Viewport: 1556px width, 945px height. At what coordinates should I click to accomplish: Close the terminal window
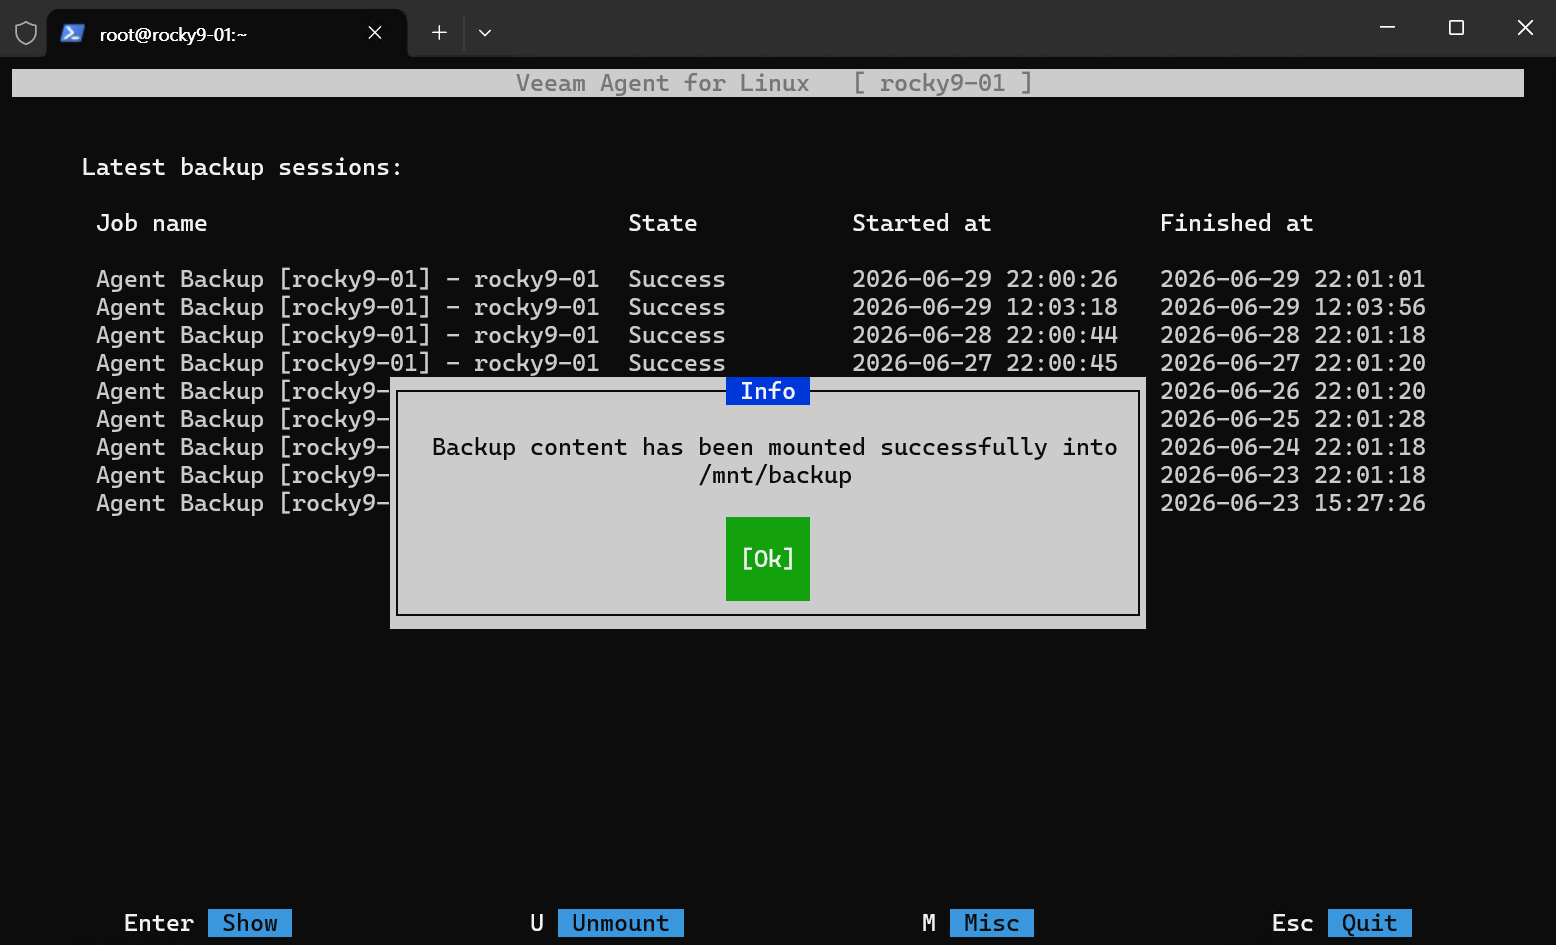coord(1525,28)
